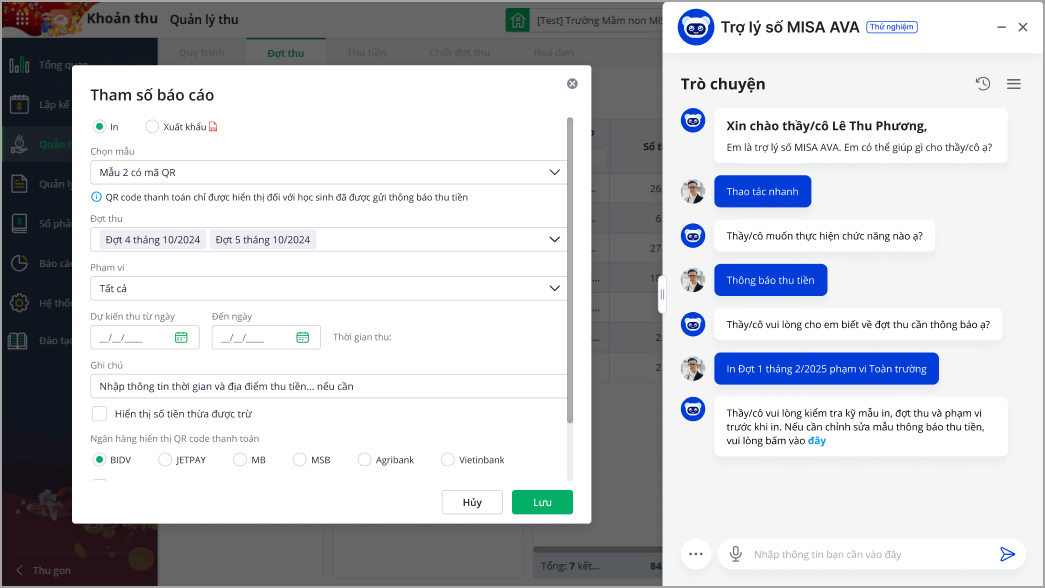Image resolution: width=1045 pixels, height=588 pixels.
Task: Click the microphone voice input icon
Action: pyautogui.click(x=735, y=554)
